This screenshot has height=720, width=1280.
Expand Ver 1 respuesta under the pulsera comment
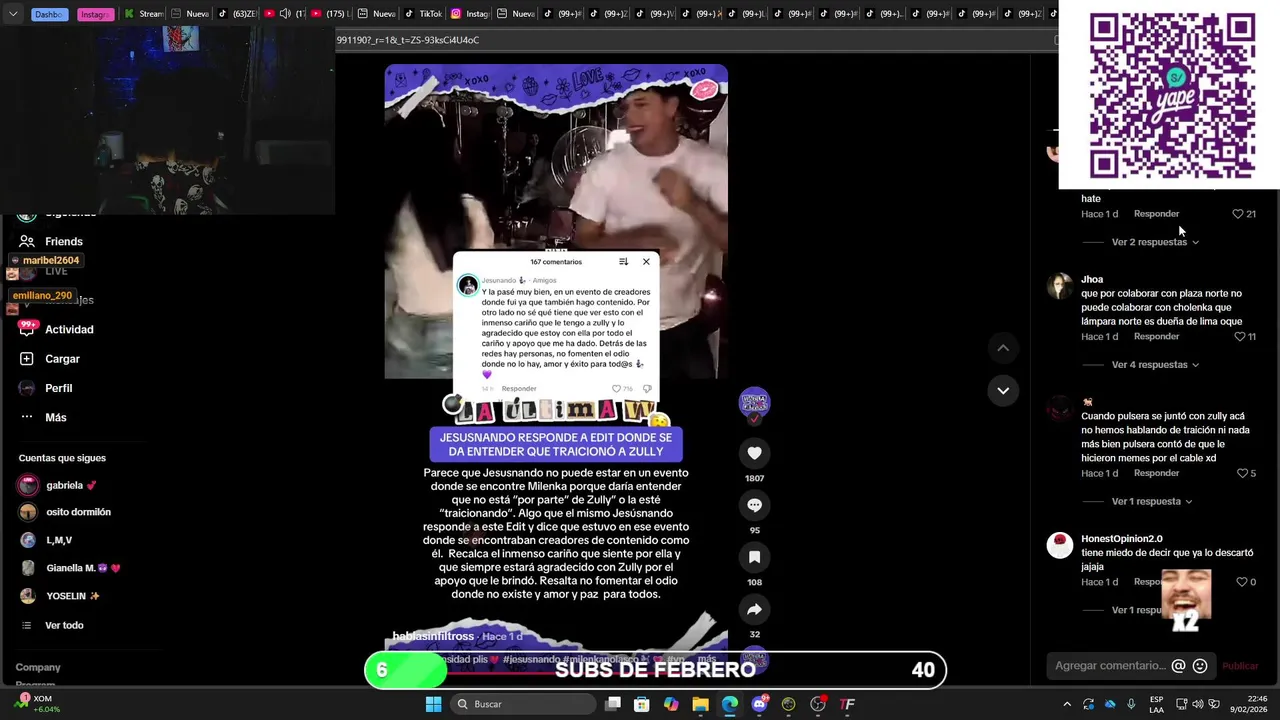tap(1152, 501)
